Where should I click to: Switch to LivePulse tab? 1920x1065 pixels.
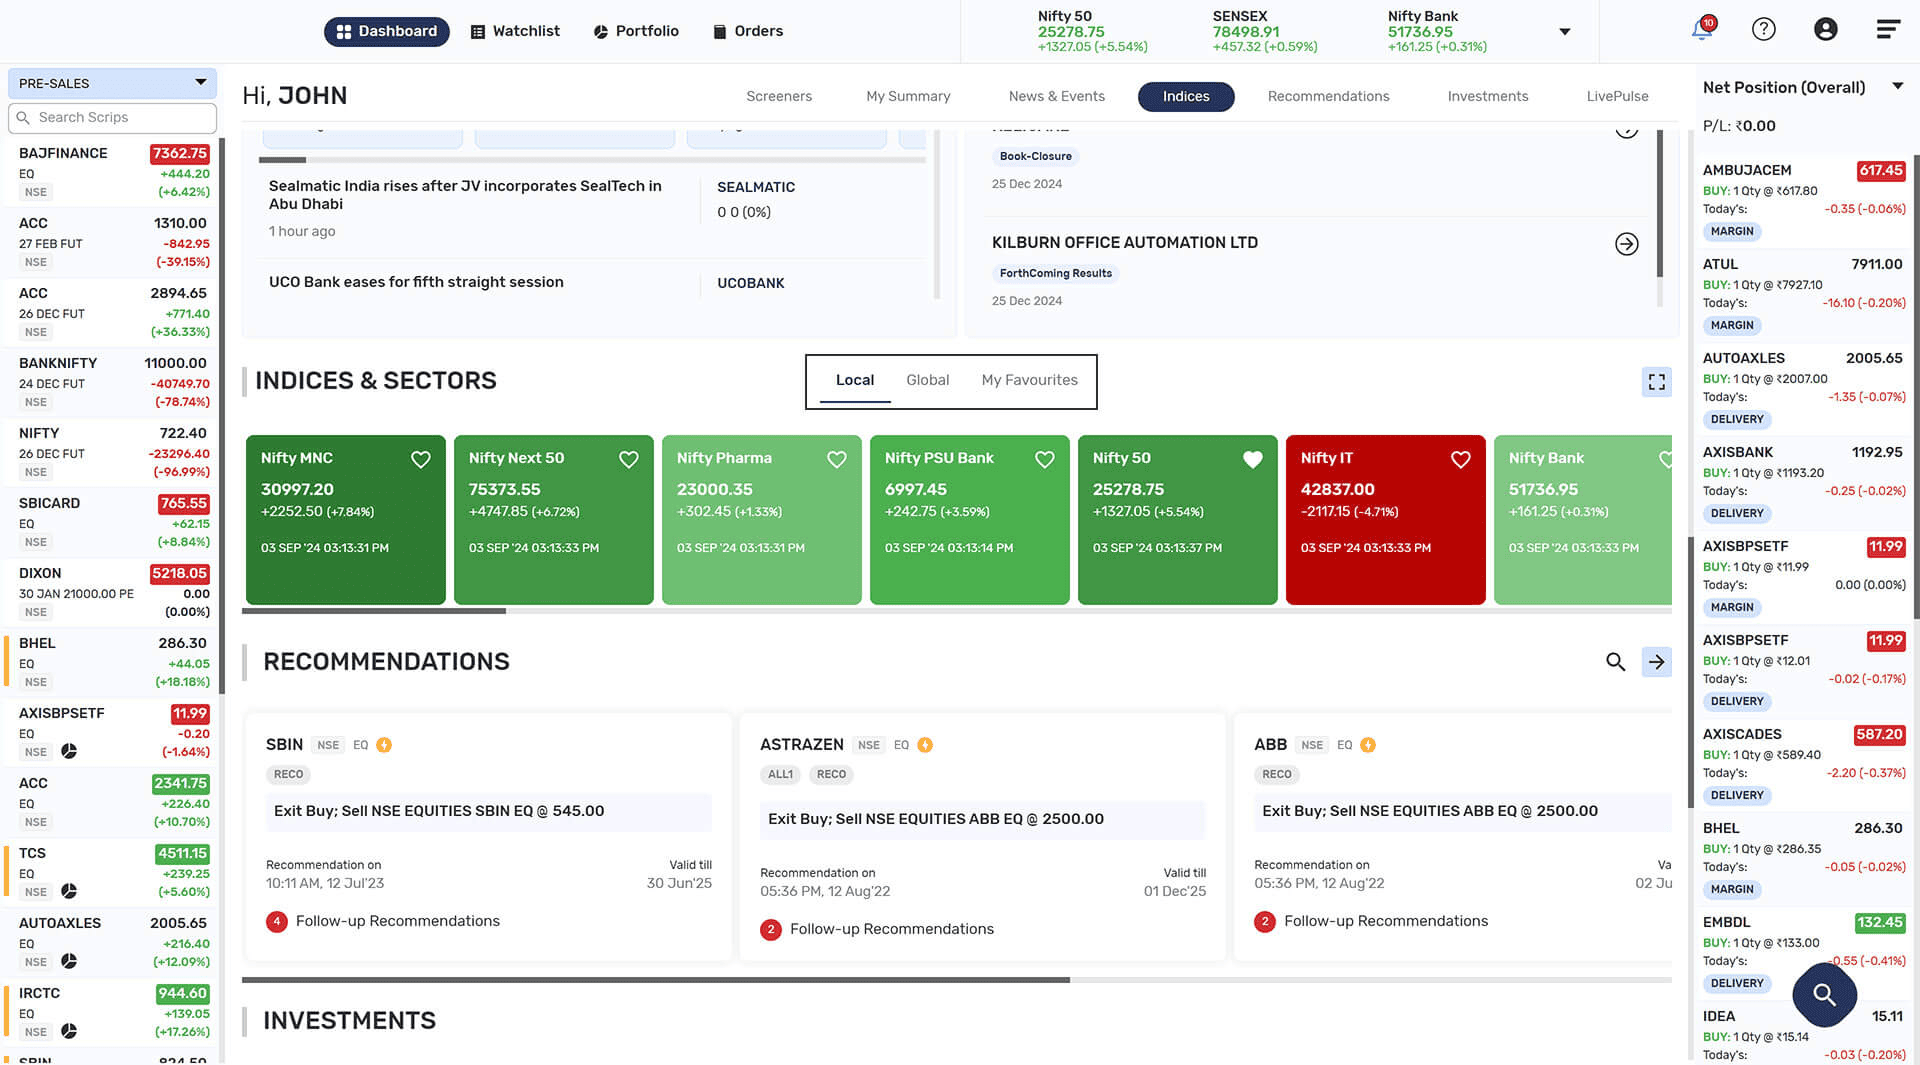[x=1617, y=96]
